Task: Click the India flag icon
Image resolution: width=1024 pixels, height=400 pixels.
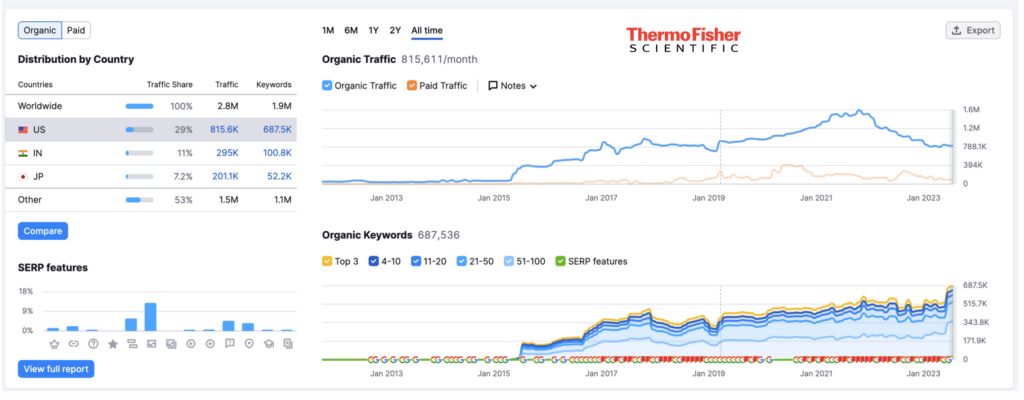Action: 23,154
